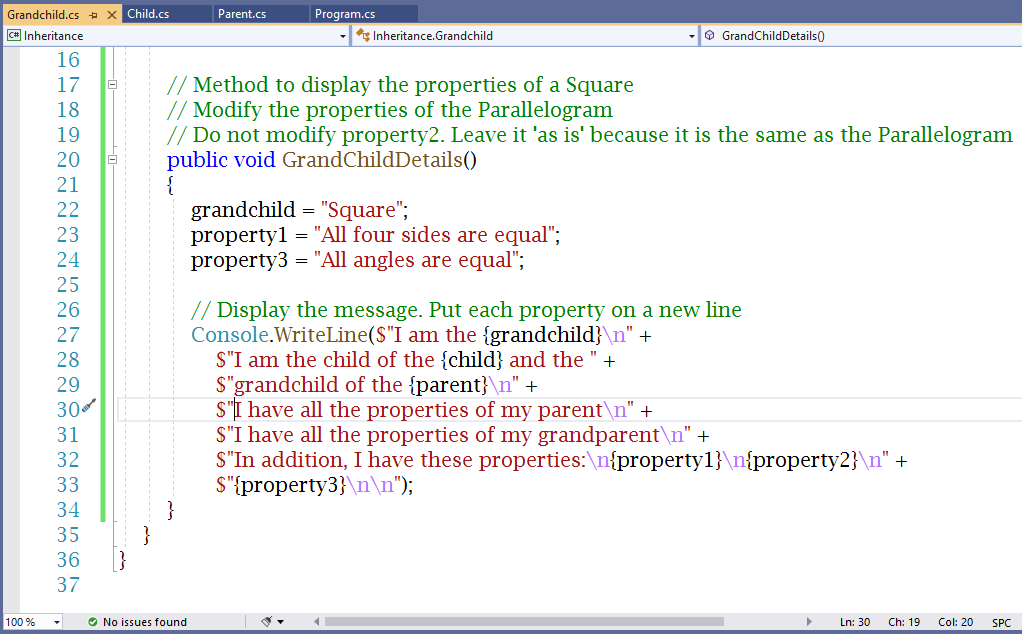Open the Program.cs tab
Screen dimensions: 1022x634
tap(344, 14)
